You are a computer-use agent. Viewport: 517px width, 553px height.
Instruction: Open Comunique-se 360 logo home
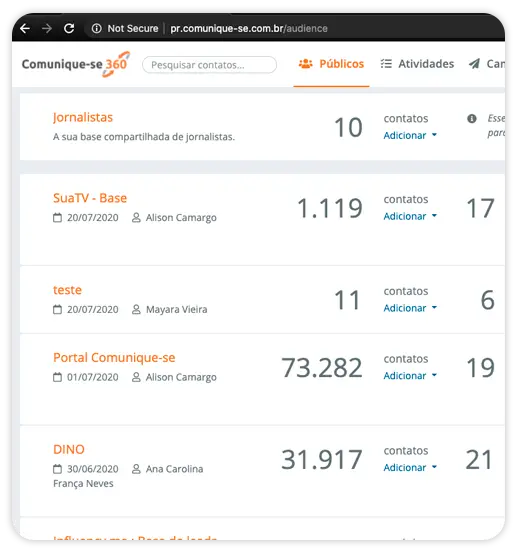point(75,64)
